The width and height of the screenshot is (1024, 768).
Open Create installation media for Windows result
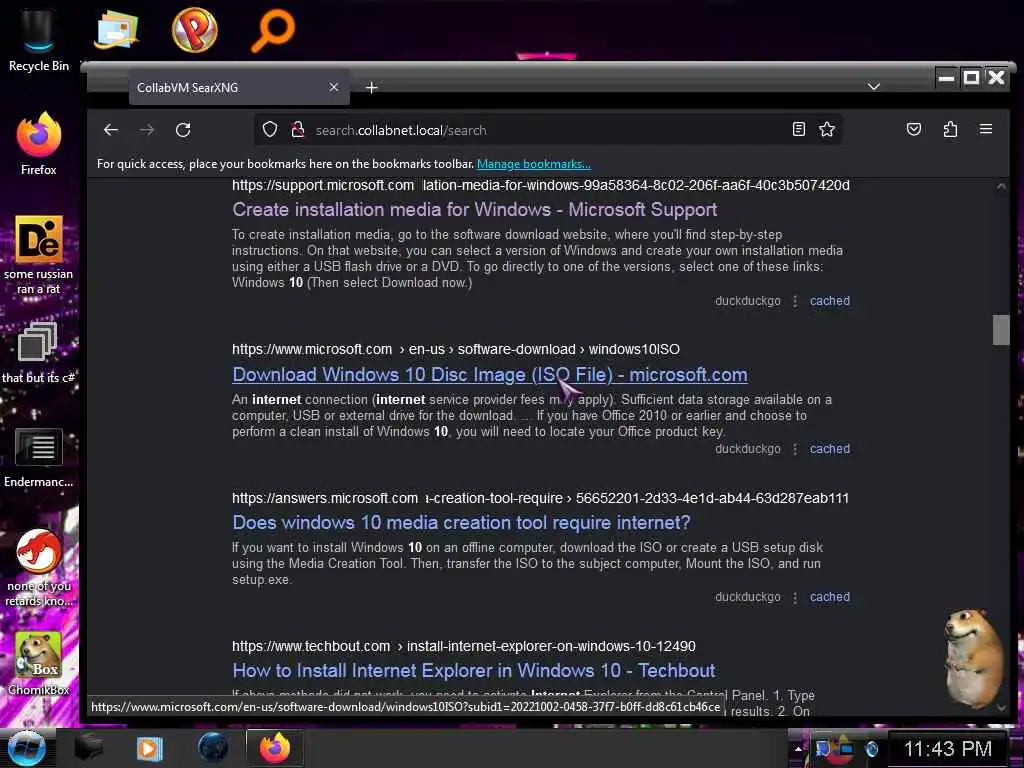click(x=475, y=210)
